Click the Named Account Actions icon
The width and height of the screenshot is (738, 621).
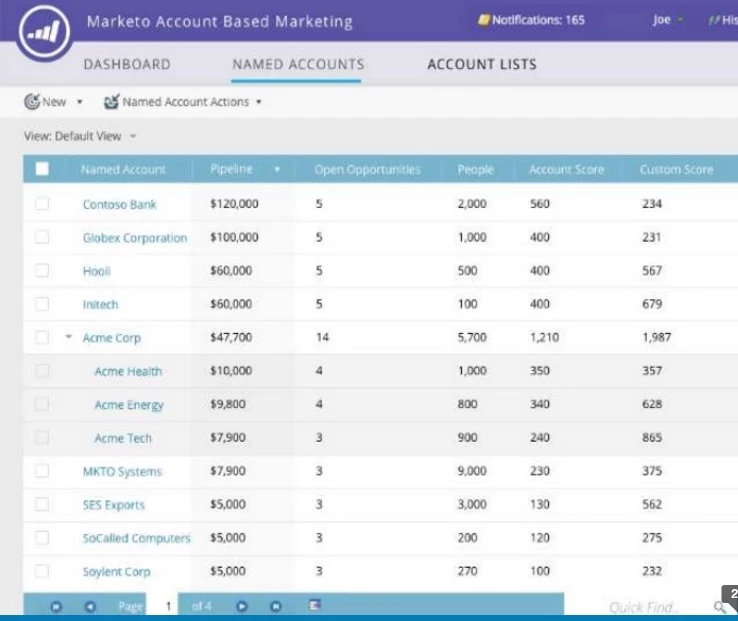coord(112,101)
